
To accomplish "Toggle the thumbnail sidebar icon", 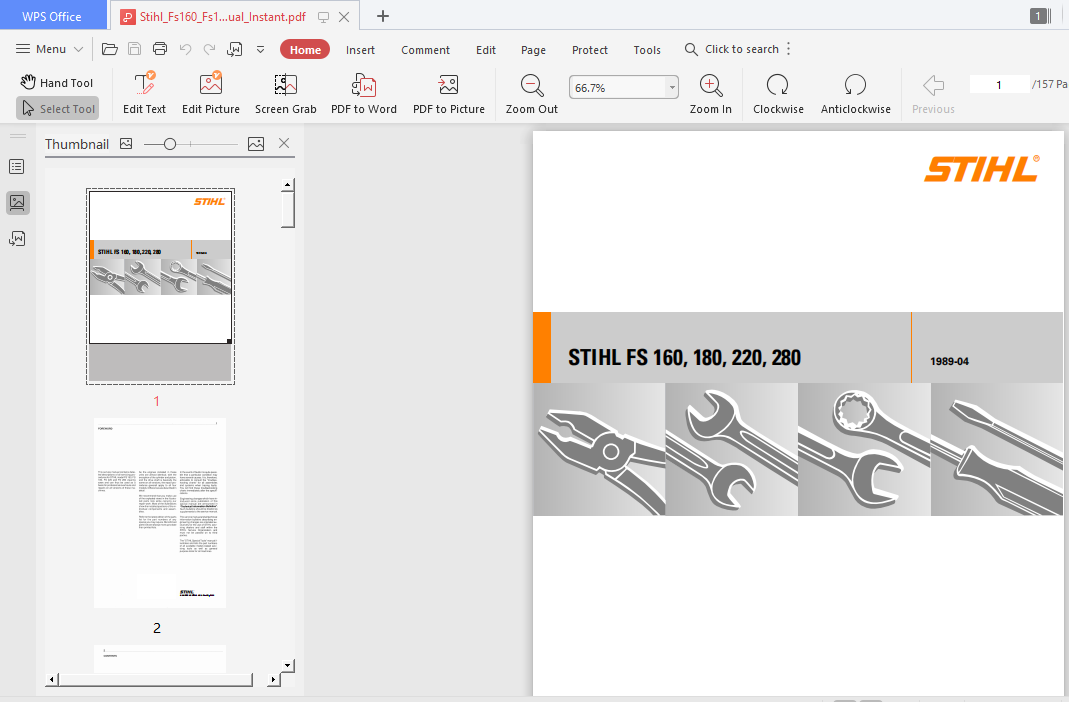I will (x=17, y=202).
